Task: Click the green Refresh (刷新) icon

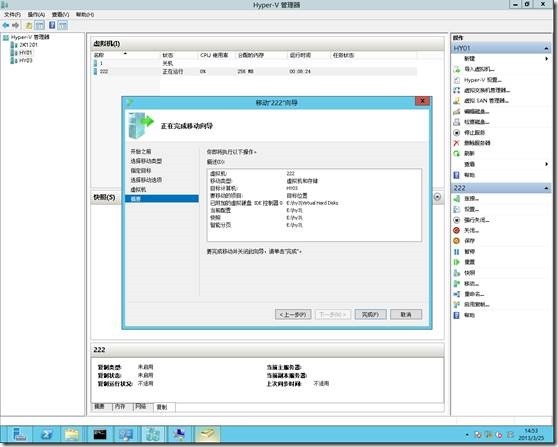Action: click(x=457, y=153)
